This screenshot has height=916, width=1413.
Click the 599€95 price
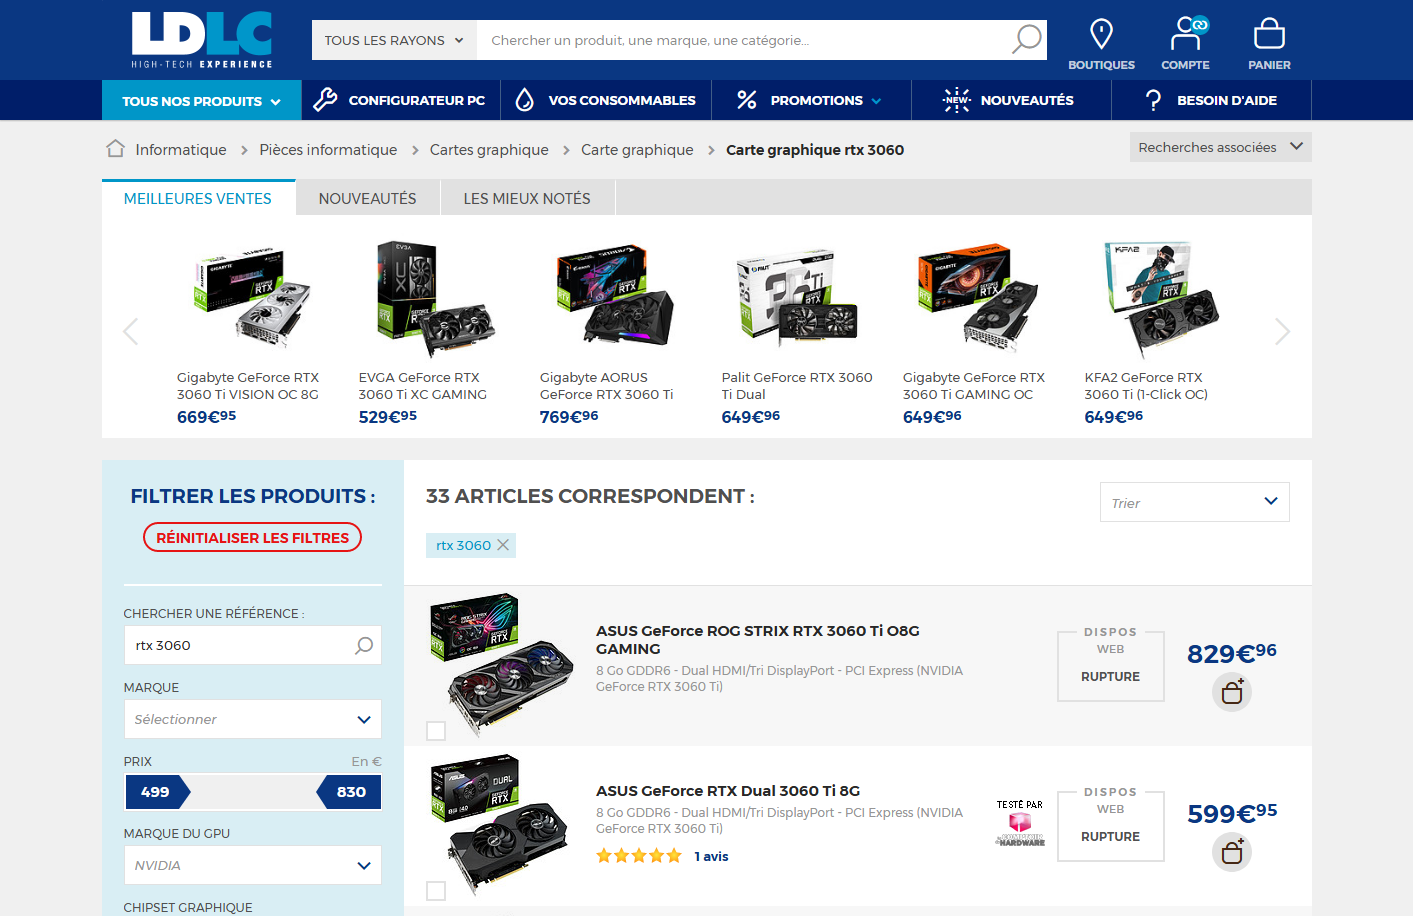point(1232,813)
